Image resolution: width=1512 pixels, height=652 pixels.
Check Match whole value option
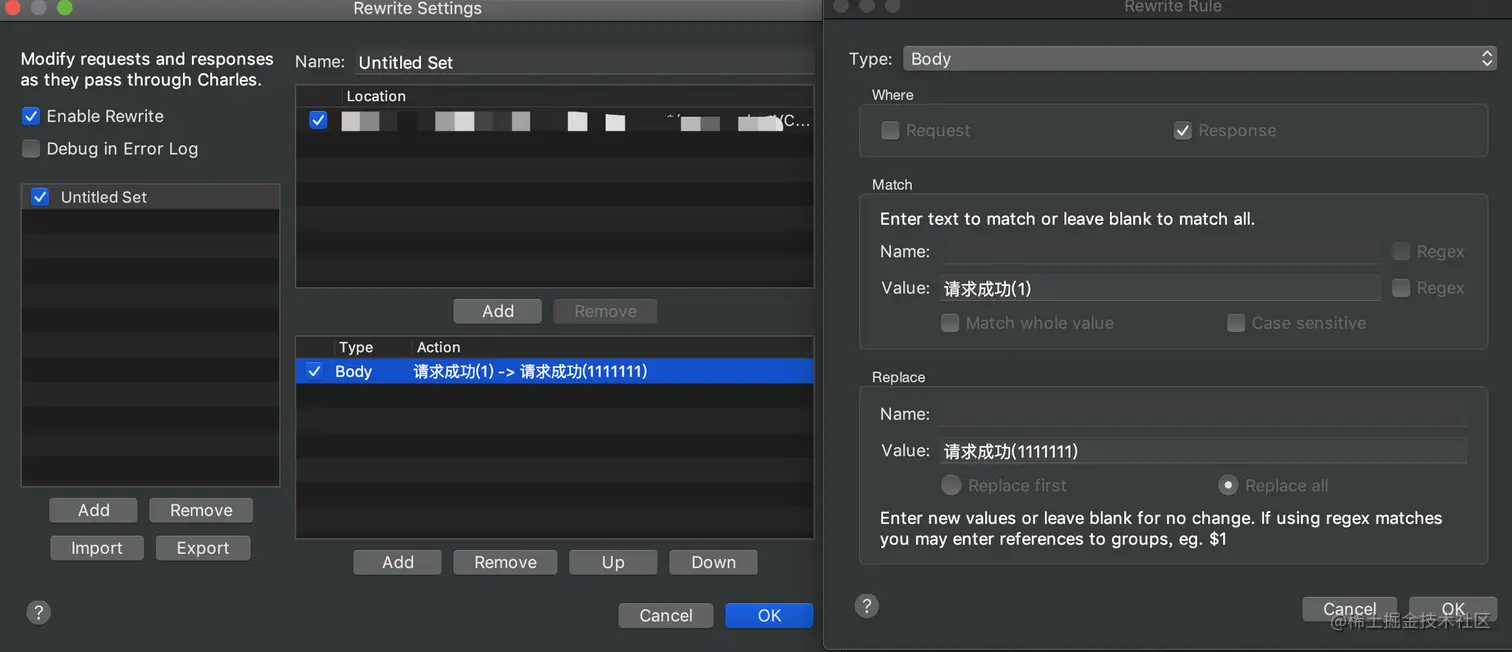[950, 323]
